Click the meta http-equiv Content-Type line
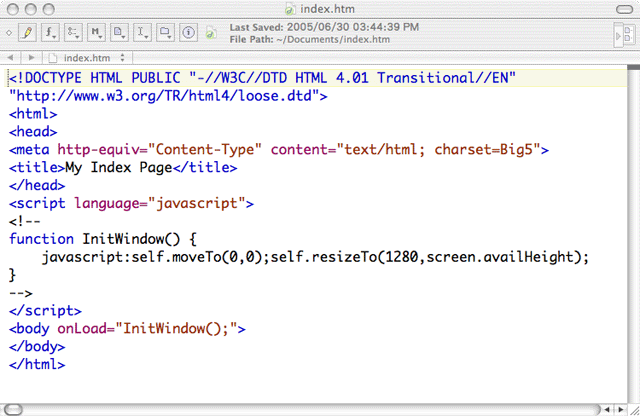This screenshot has height=416, width=640. point(279,149)
